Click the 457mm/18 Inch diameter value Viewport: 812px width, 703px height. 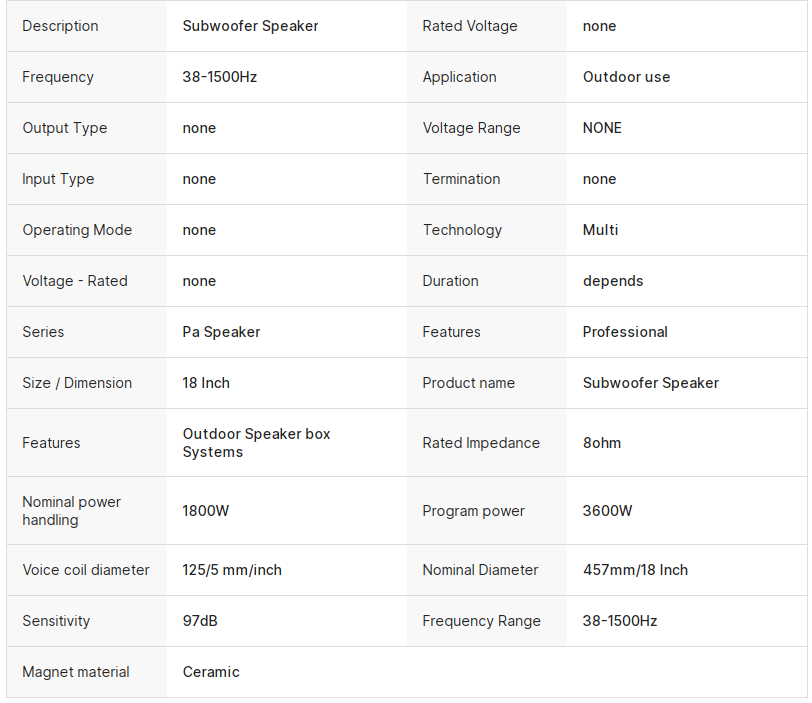635,570
